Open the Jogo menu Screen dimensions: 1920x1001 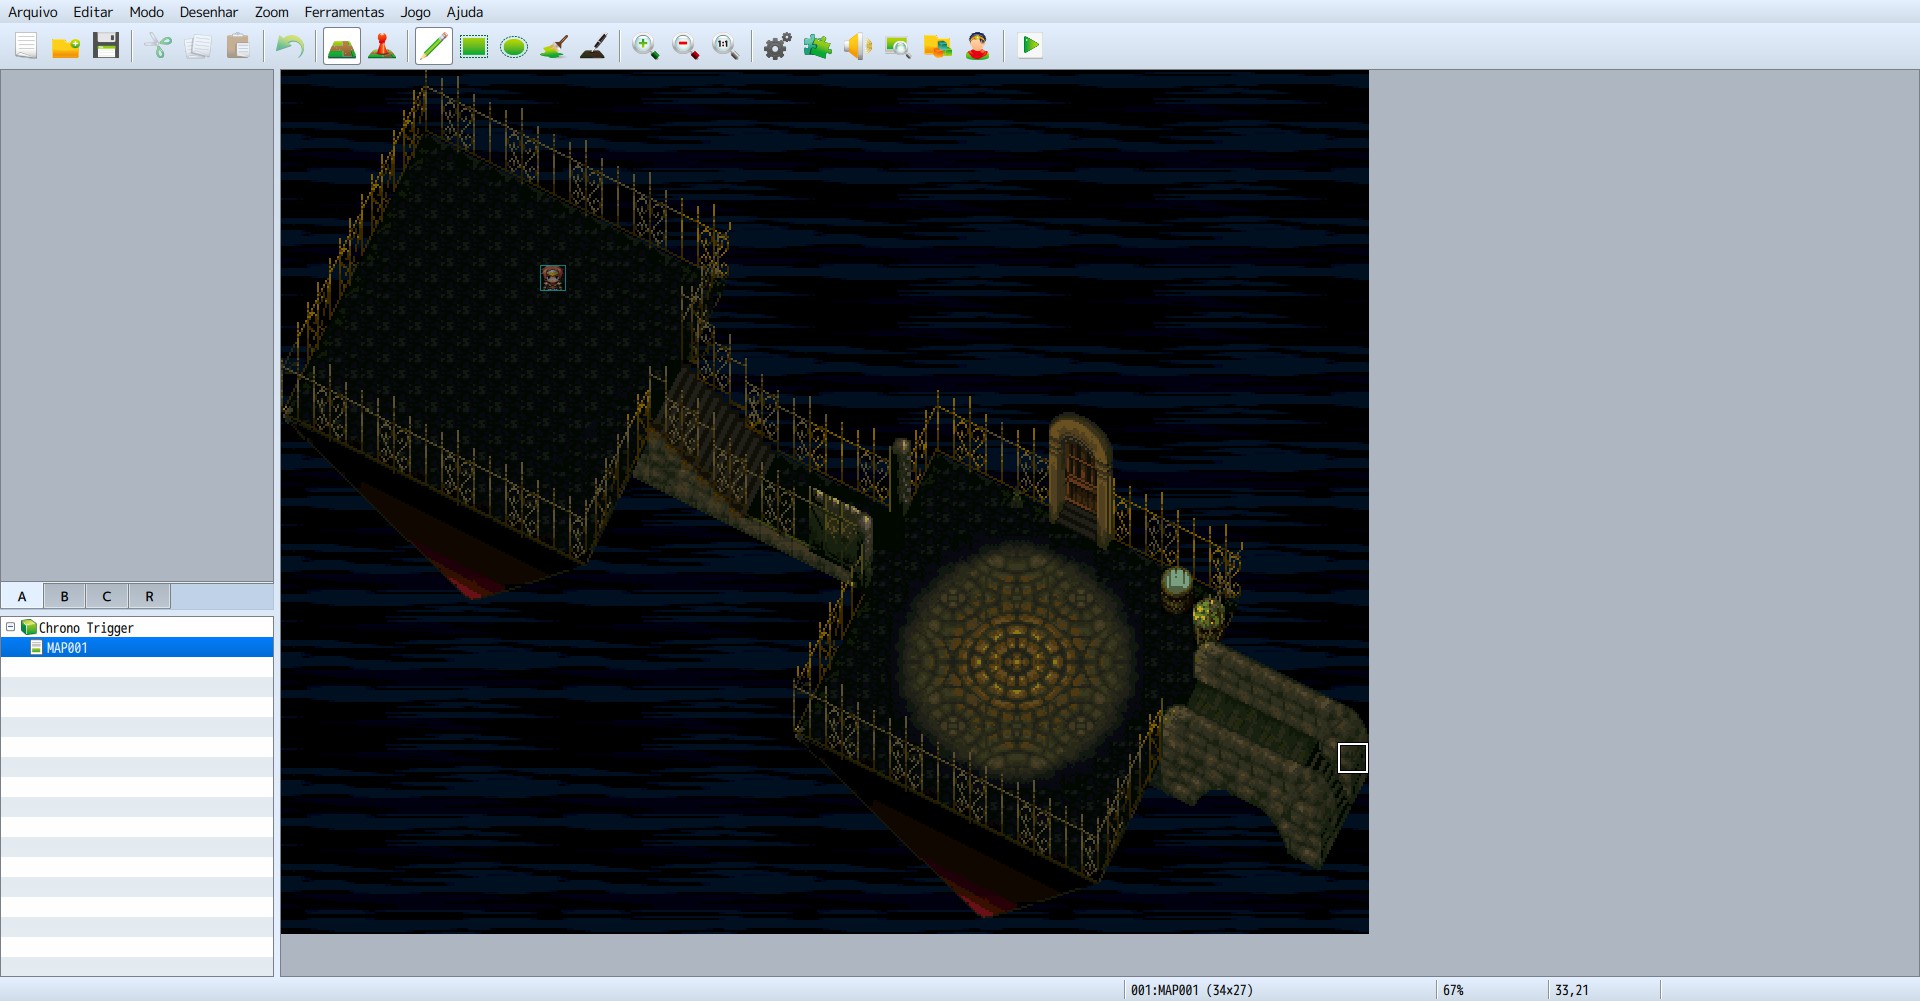[416, 12]
